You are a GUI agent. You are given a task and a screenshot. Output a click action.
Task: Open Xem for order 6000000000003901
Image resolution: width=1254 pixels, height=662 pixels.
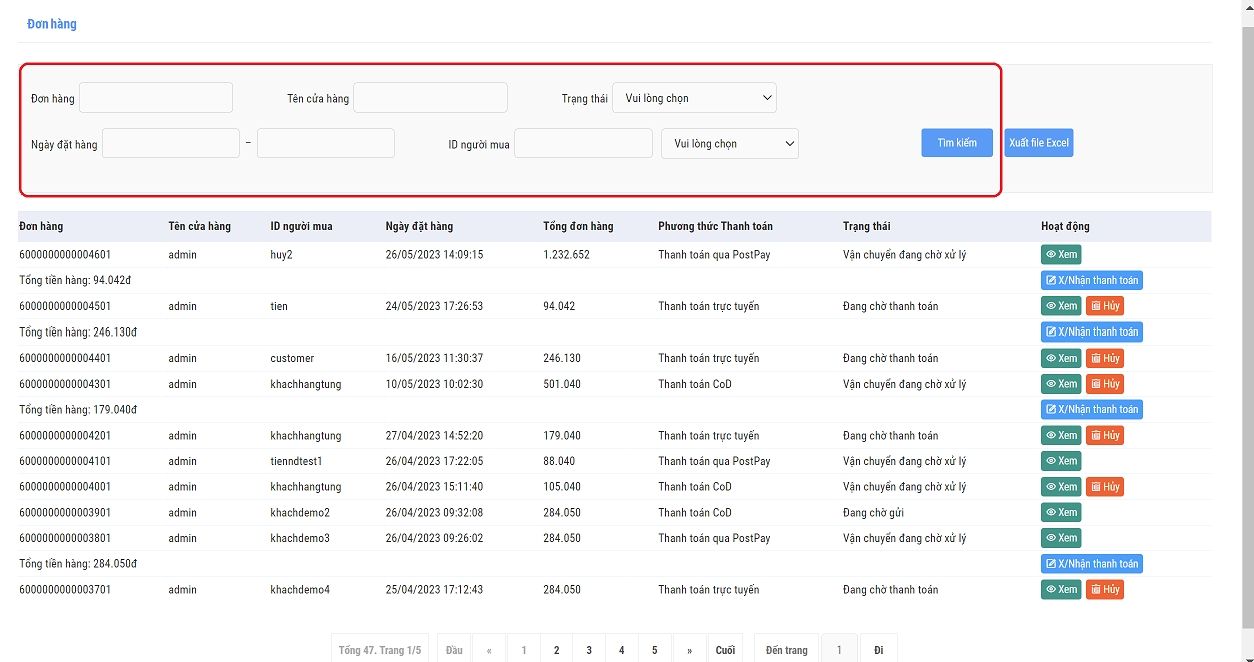[1060, 513]
